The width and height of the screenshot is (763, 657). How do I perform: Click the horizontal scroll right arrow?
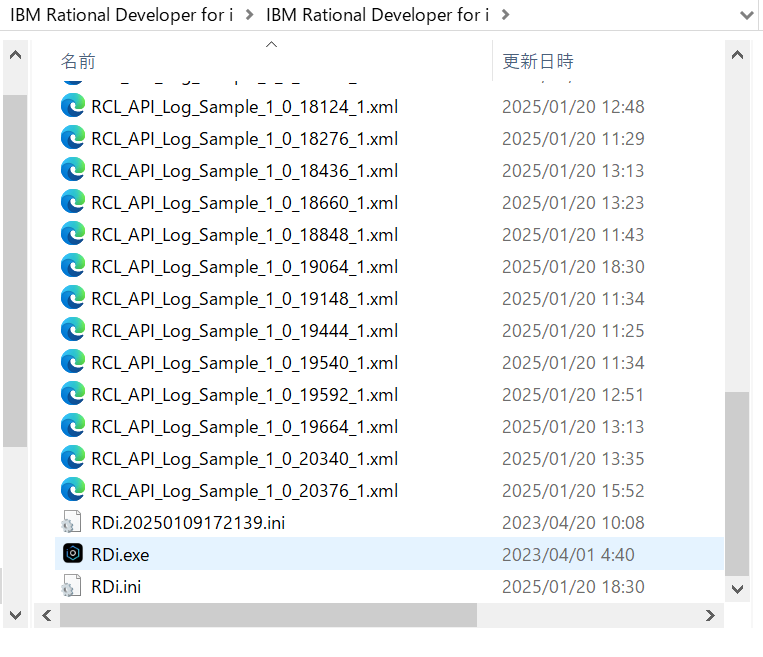pos(710,616)
